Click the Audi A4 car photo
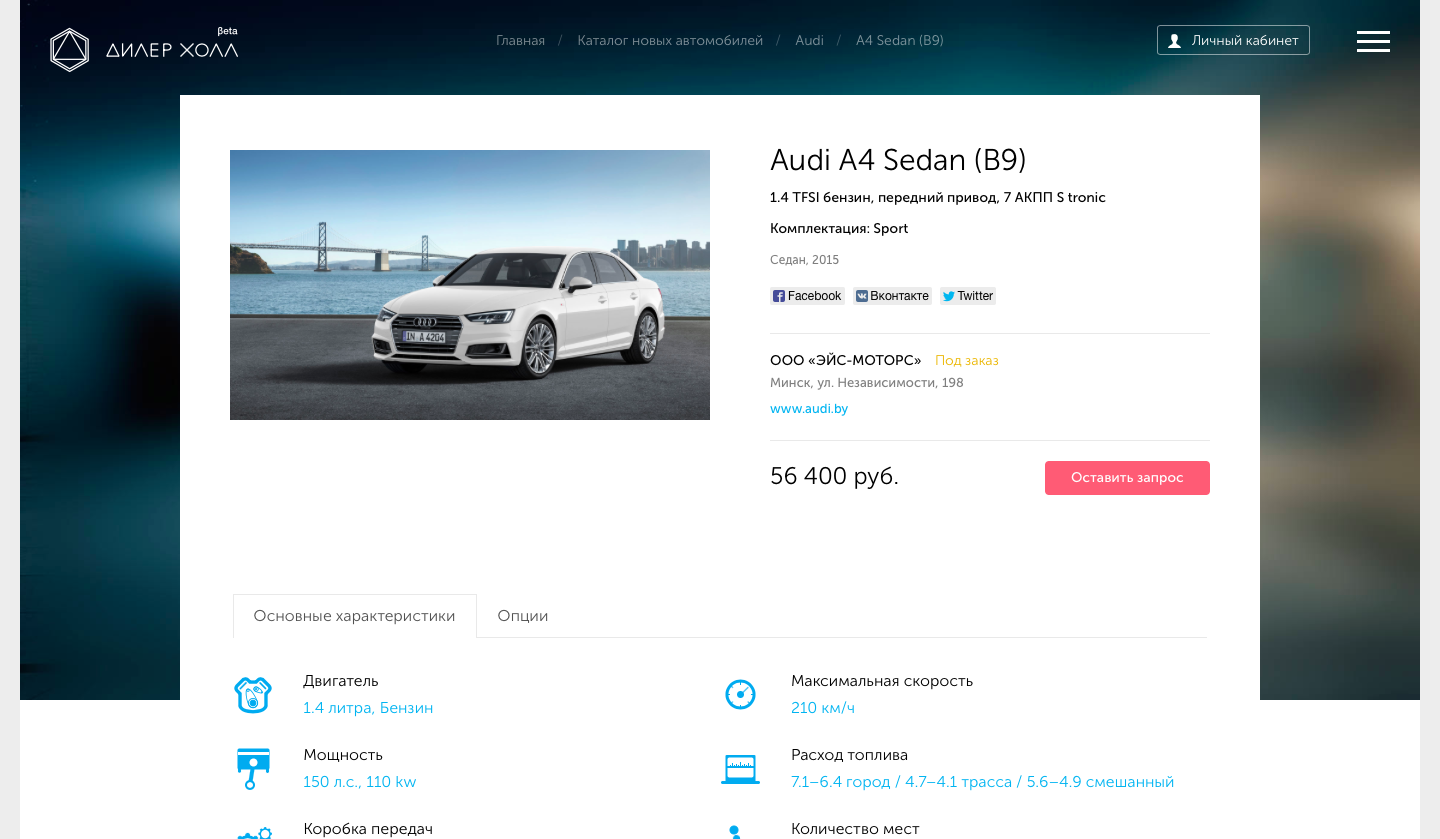The height and width of the screenshot is (839, 1440). 470,285
